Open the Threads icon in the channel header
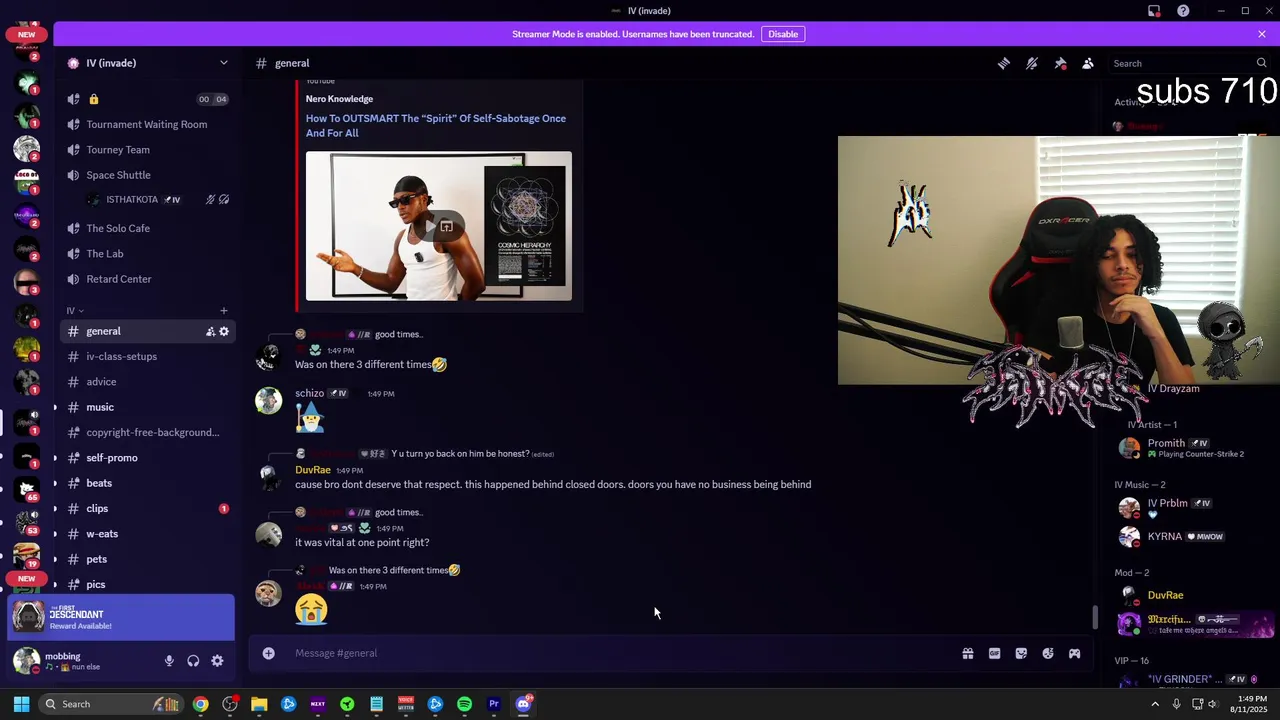1280x720 pixels. coord(1003,63)
